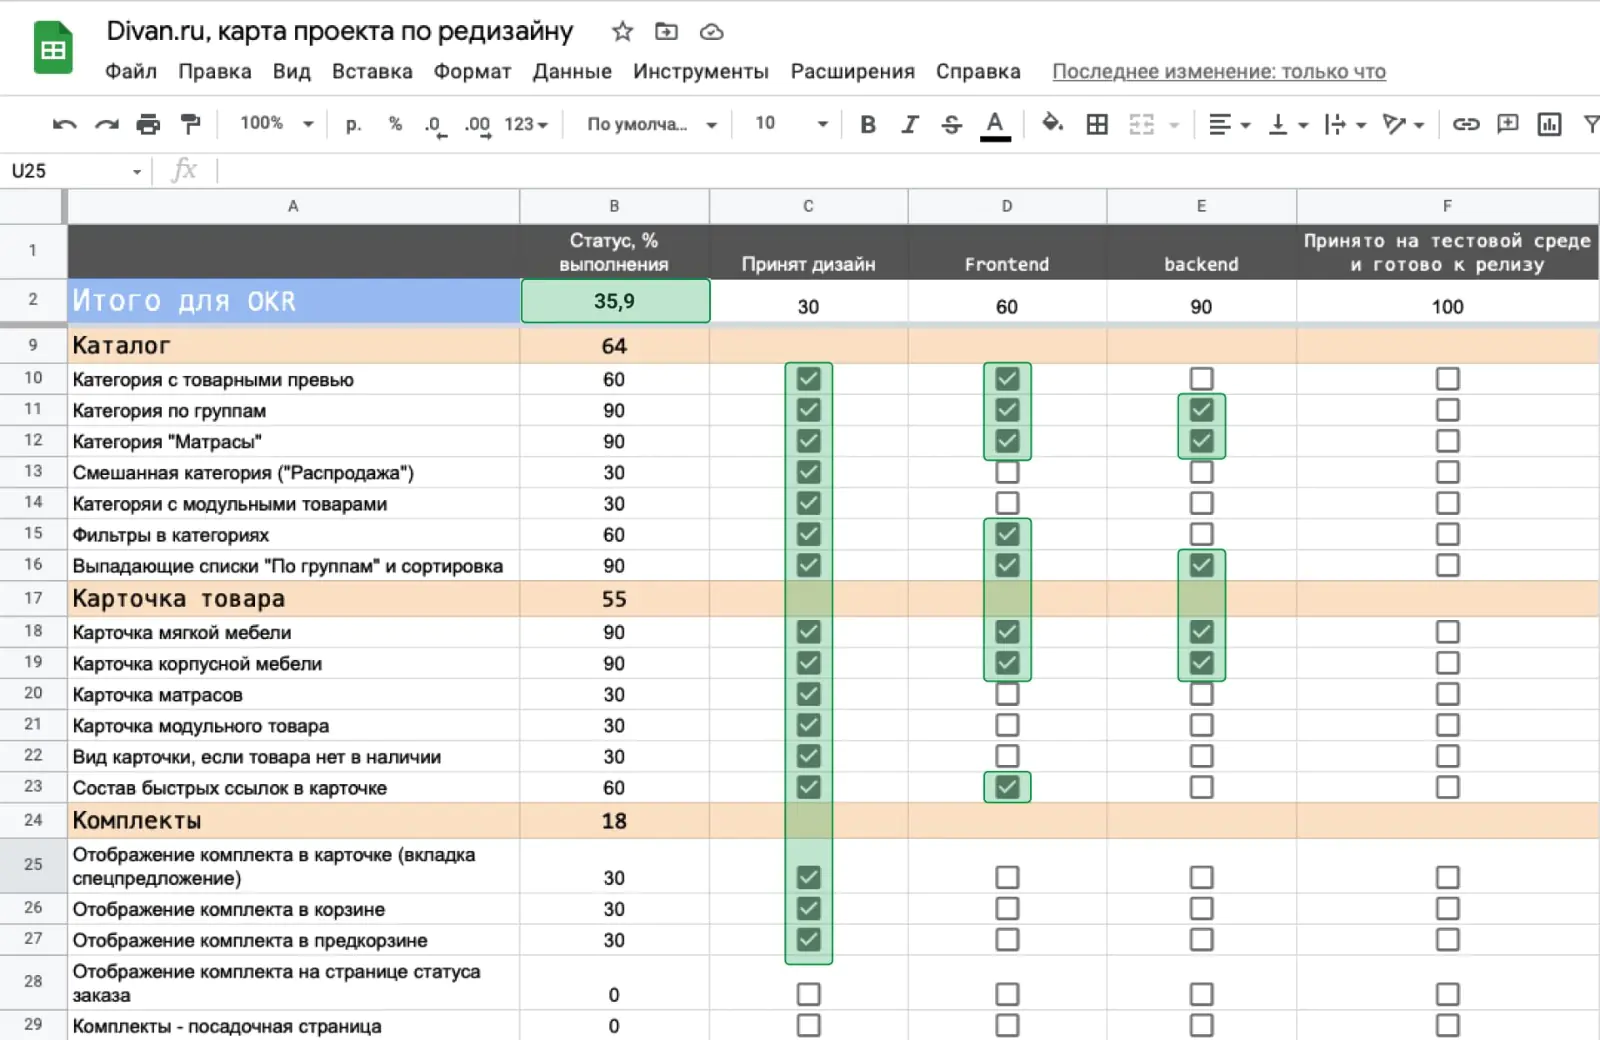Screen dimensions: 1600x1040
Task: Select column B header
Action: click(x=614, y=206)
